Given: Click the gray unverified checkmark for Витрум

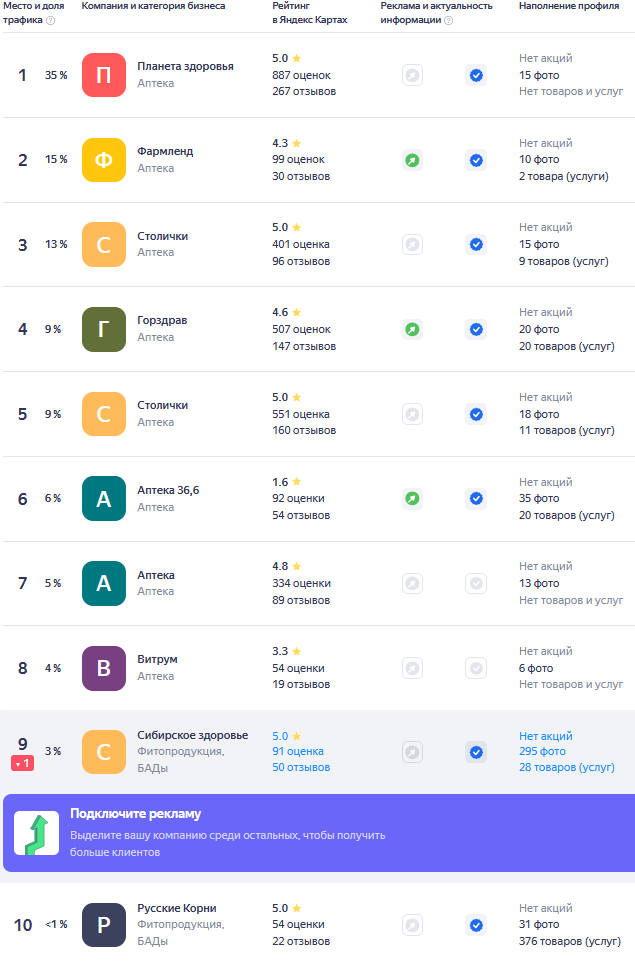Looking at the screenshot, I should 476,668.
